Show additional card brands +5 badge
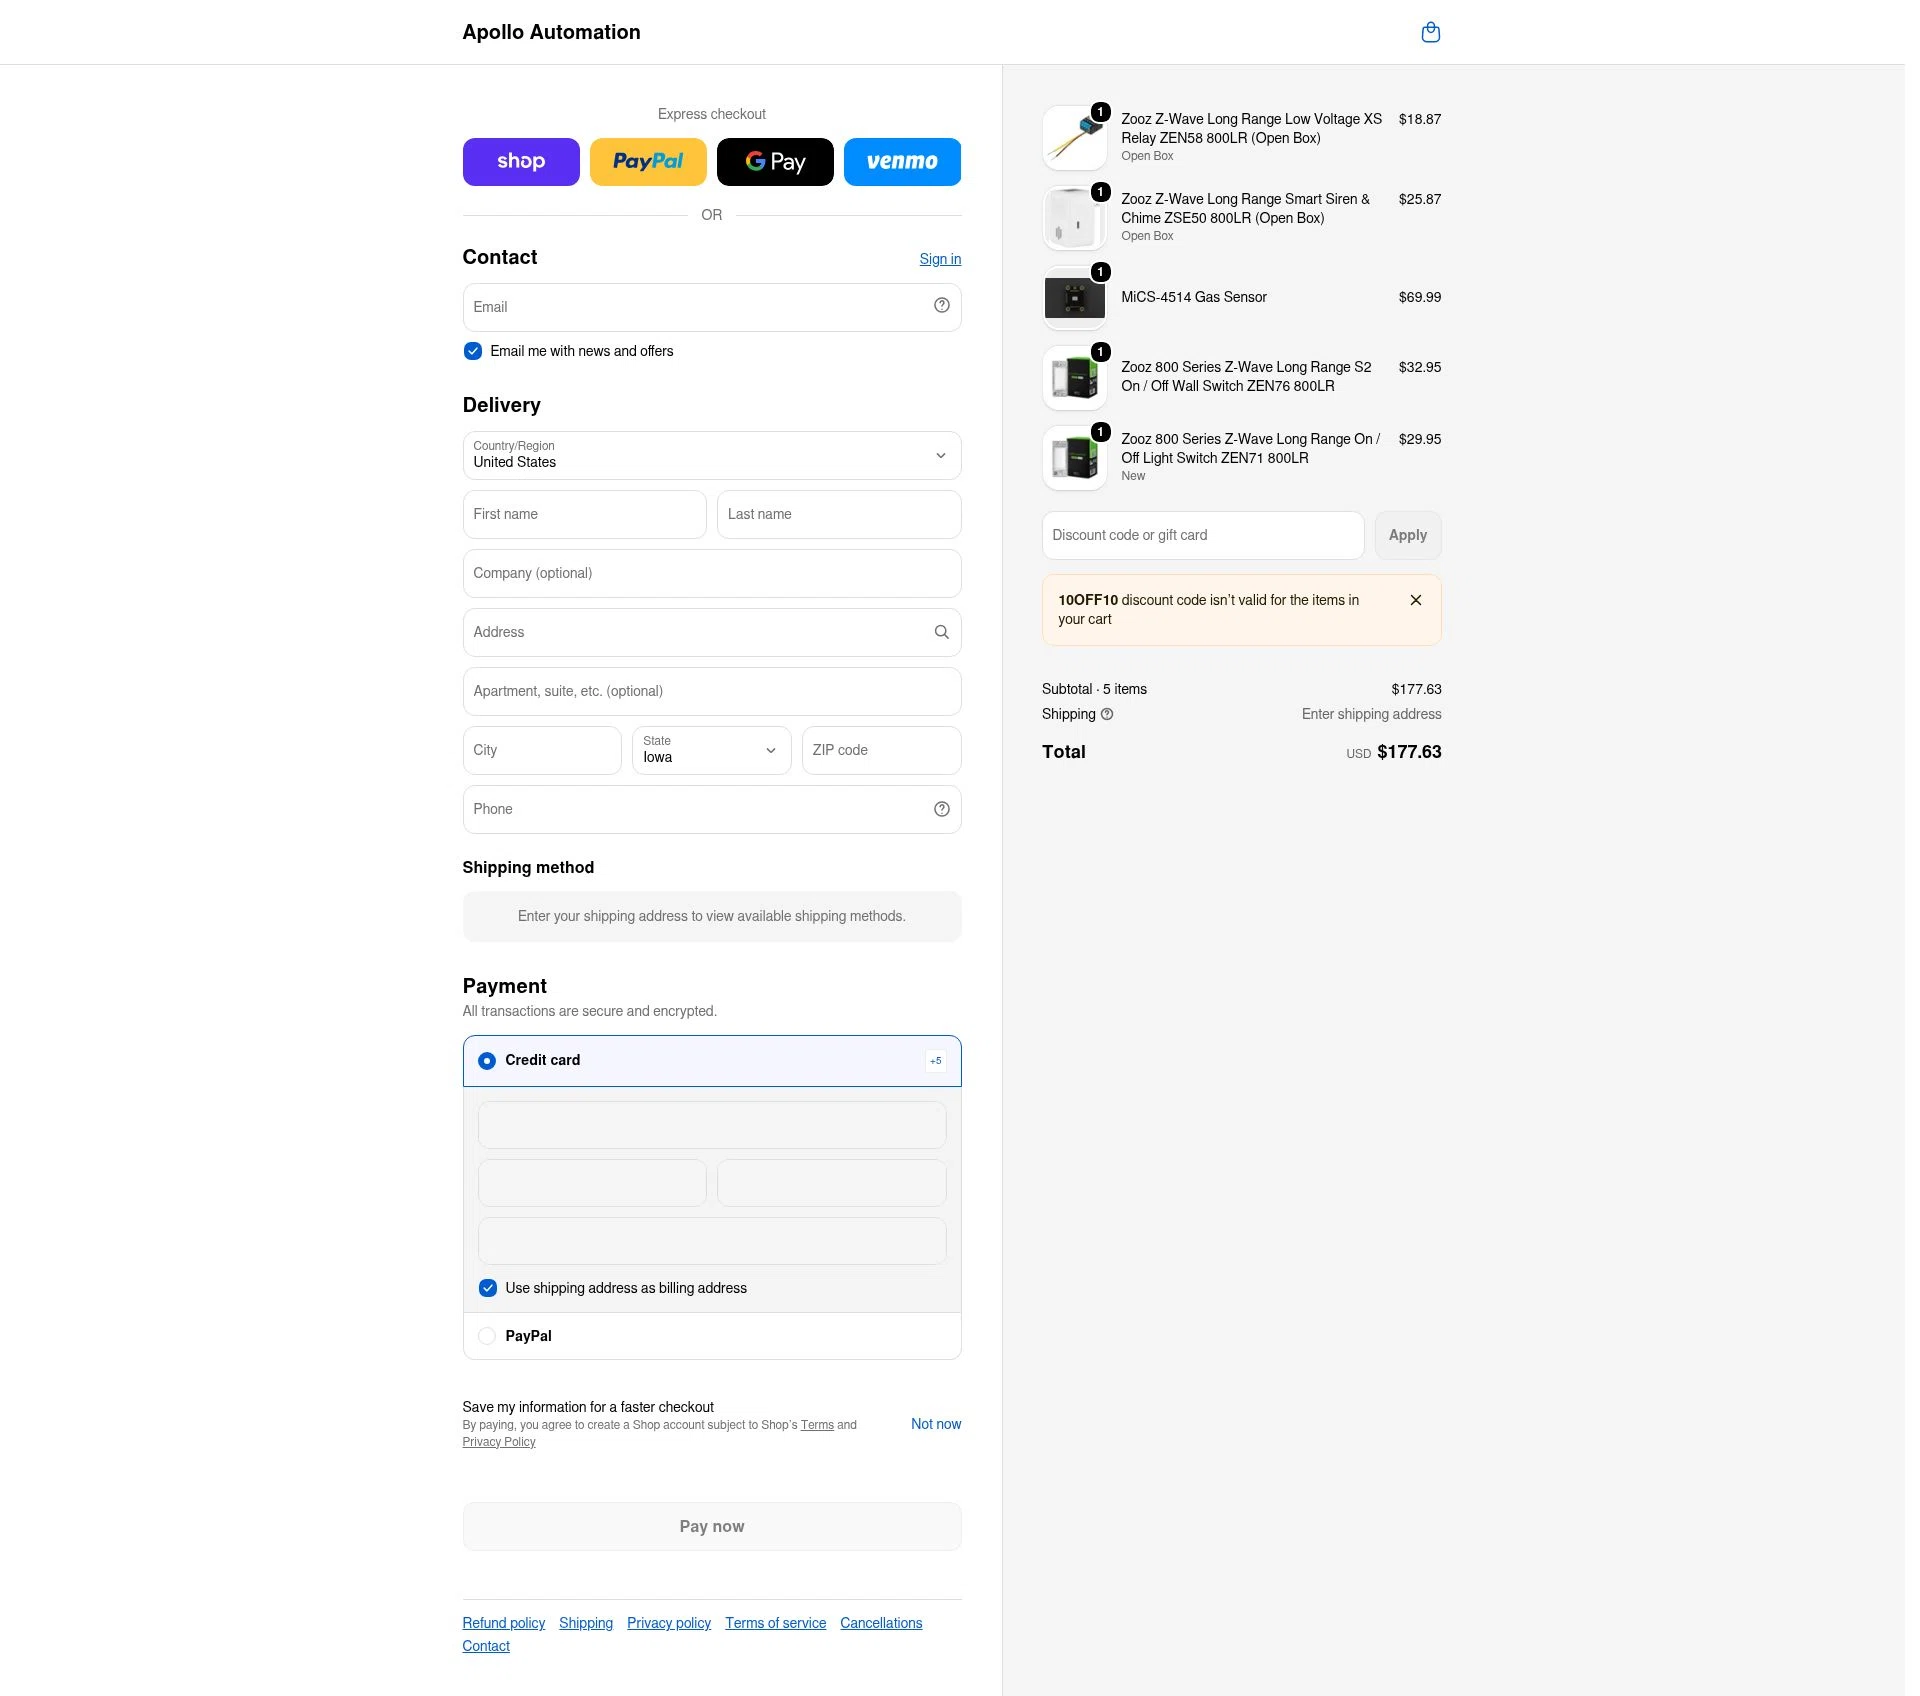 (936, 1061)
